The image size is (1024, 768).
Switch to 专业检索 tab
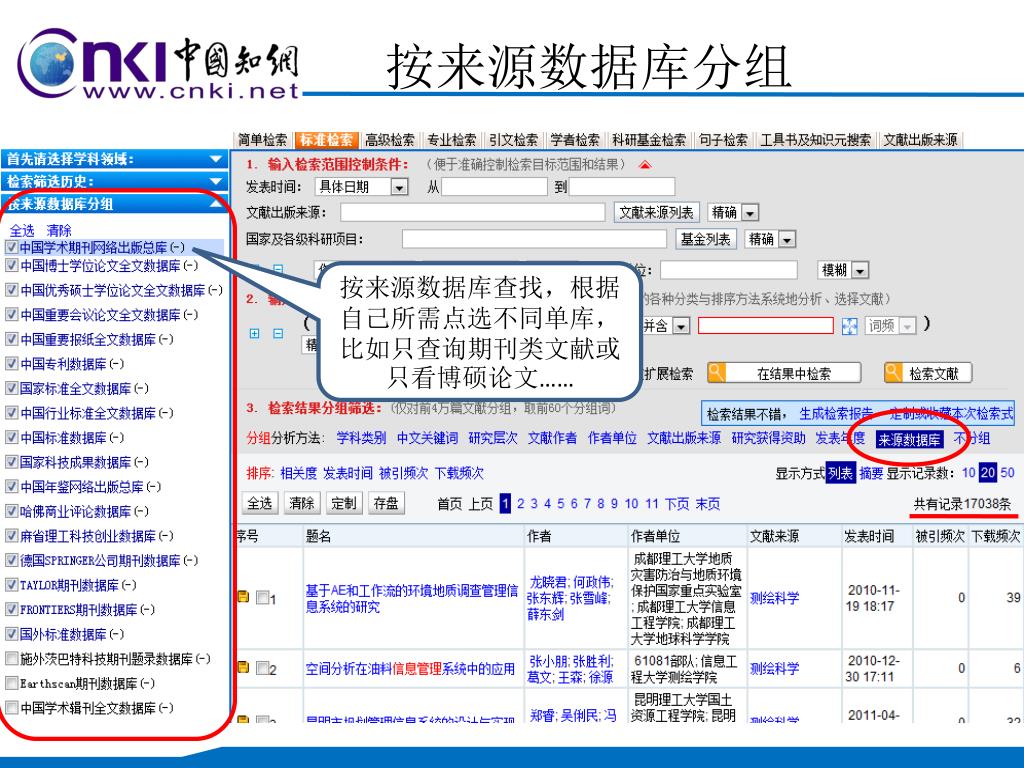[x=451, y=140]
